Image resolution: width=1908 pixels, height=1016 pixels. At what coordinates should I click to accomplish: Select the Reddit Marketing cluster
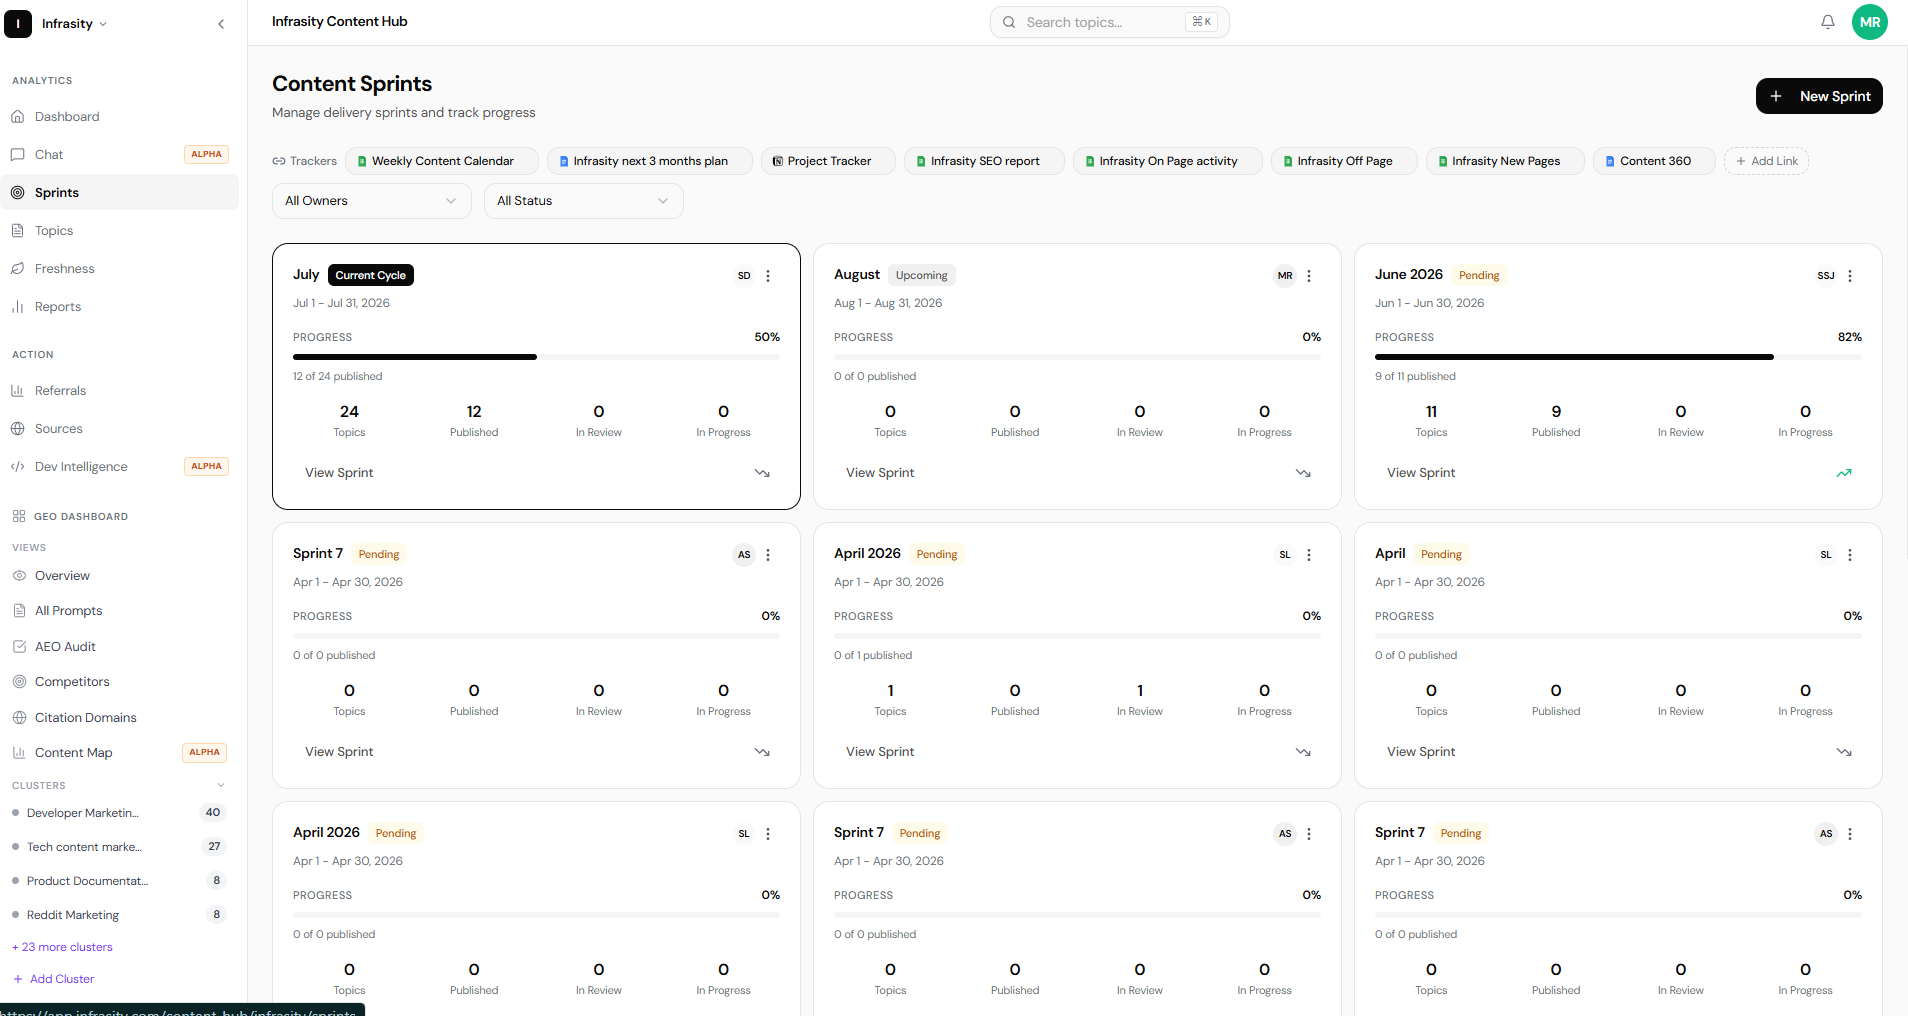click(120, 915)
